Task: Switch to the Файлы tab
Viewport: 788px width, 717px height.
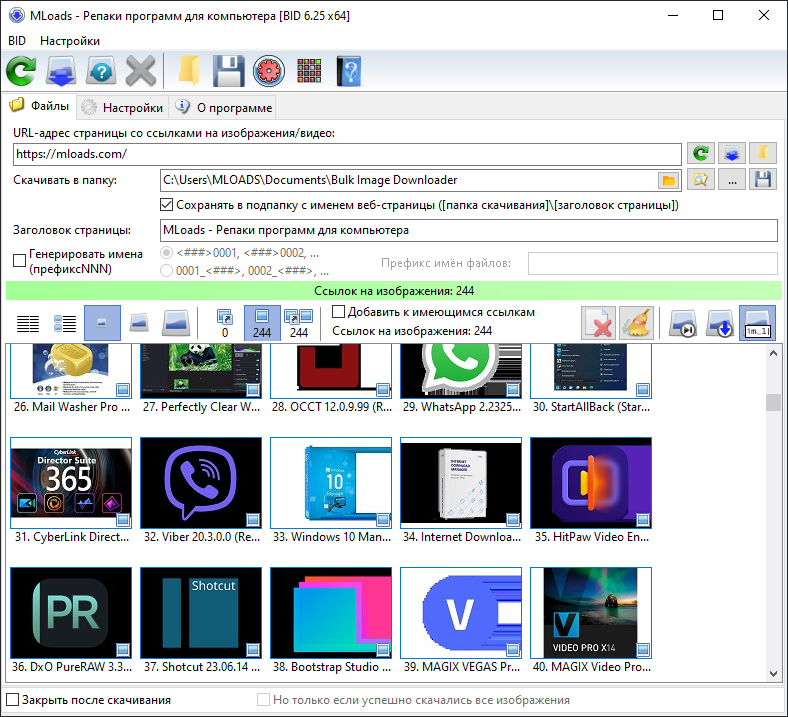Action: tap(39, 106)
